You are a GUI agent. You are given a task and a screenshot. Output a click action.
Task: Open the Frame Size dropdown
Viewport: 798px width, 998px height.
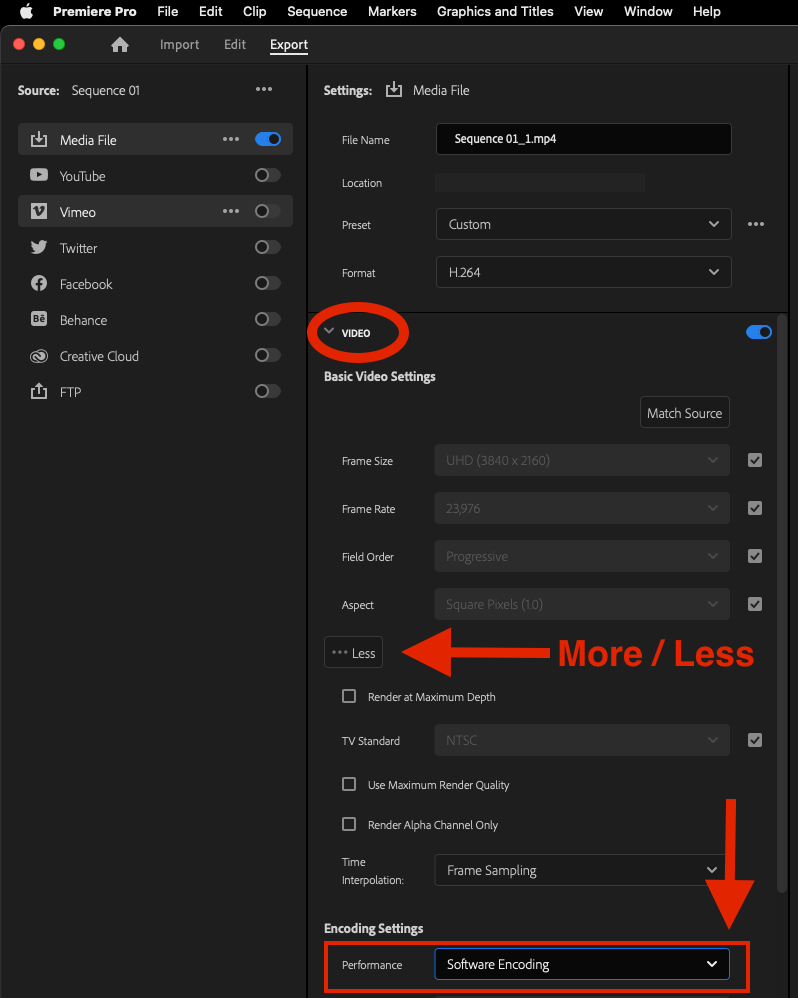582,460
